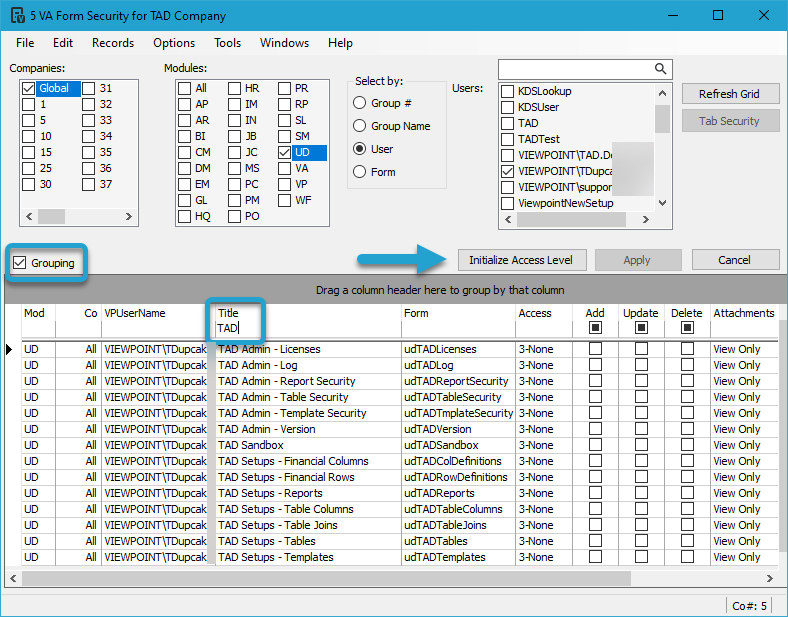Click the Apply button
Screen dimensions: 788x617
(x=638, y=260)
